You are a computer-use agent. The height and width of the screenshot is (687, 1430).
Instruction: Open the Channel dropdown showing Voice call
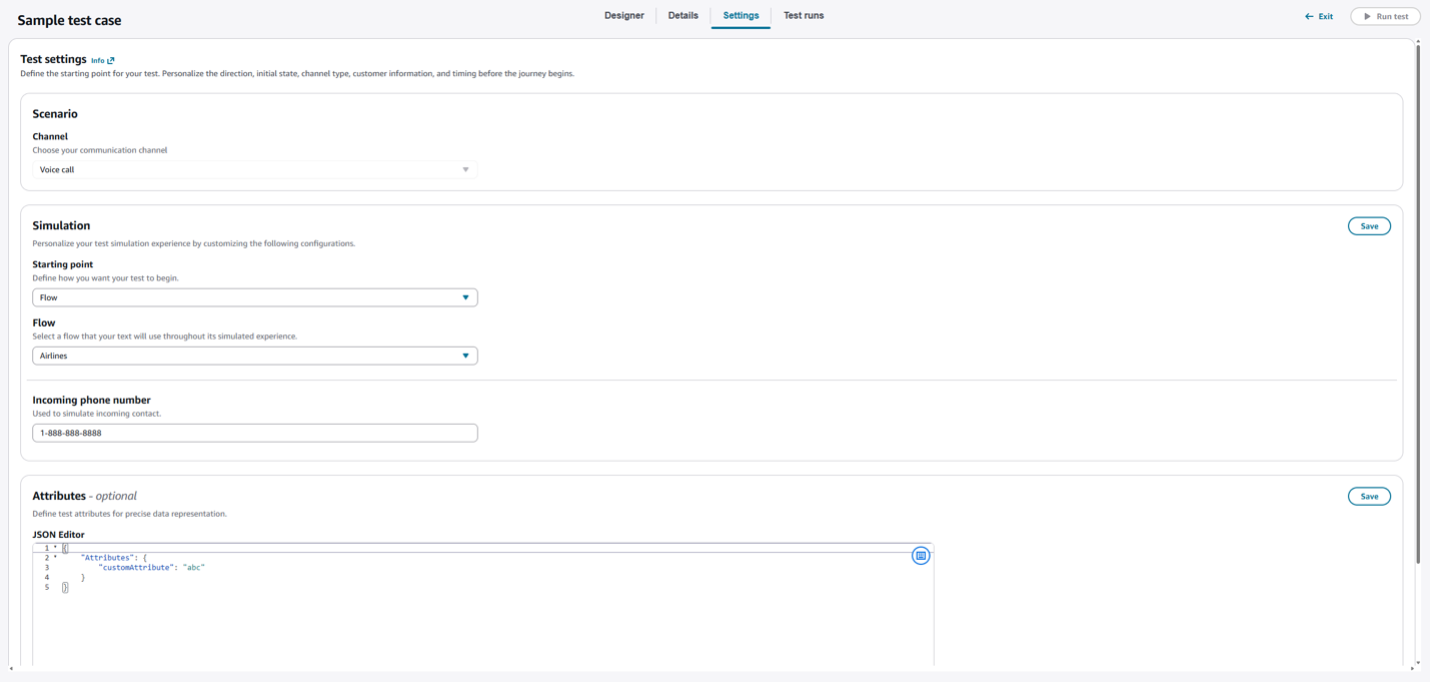(x=254, y=170)
